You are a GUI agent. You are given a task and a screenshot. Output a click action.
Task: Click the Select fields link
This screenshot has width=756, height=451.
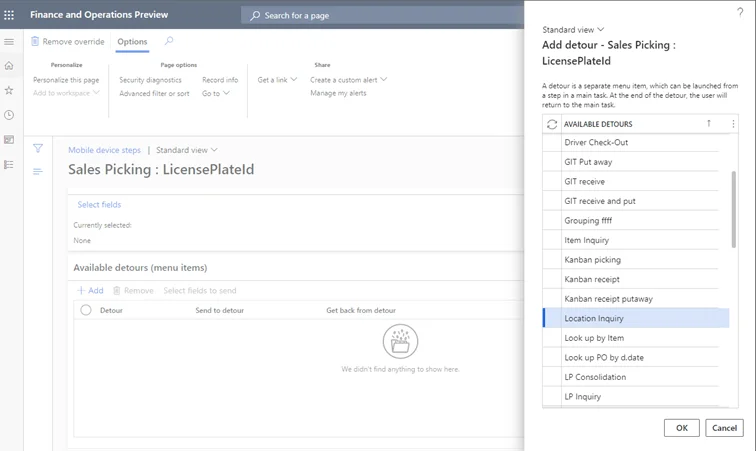(x=99, y=205)
